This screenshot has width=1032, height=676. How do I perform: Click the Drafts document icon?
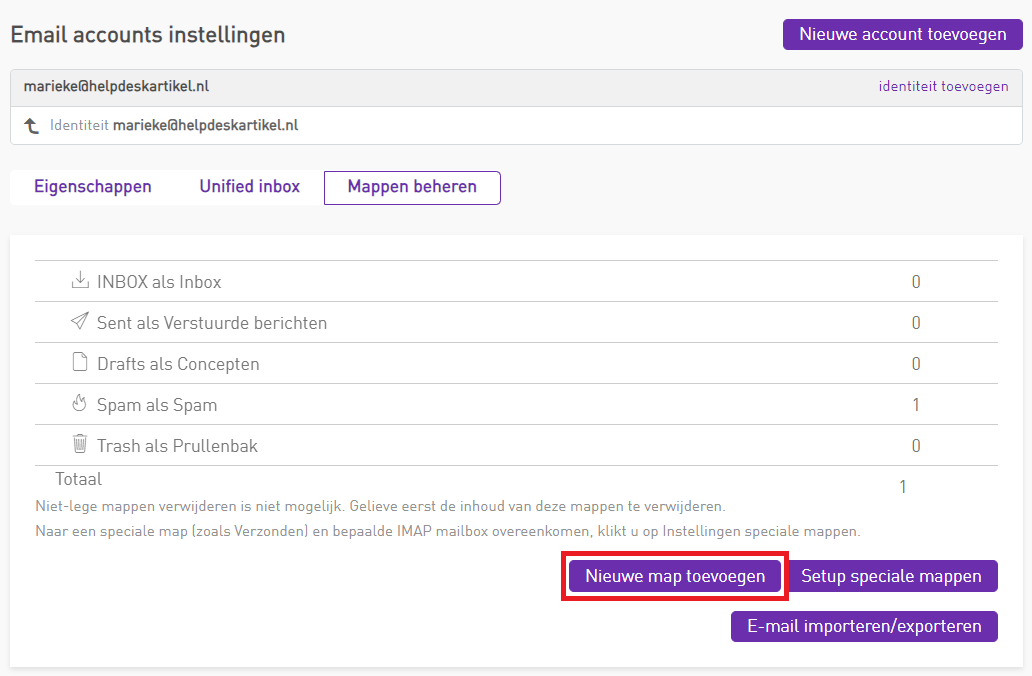pyautogui.click(x=80, y=363)
